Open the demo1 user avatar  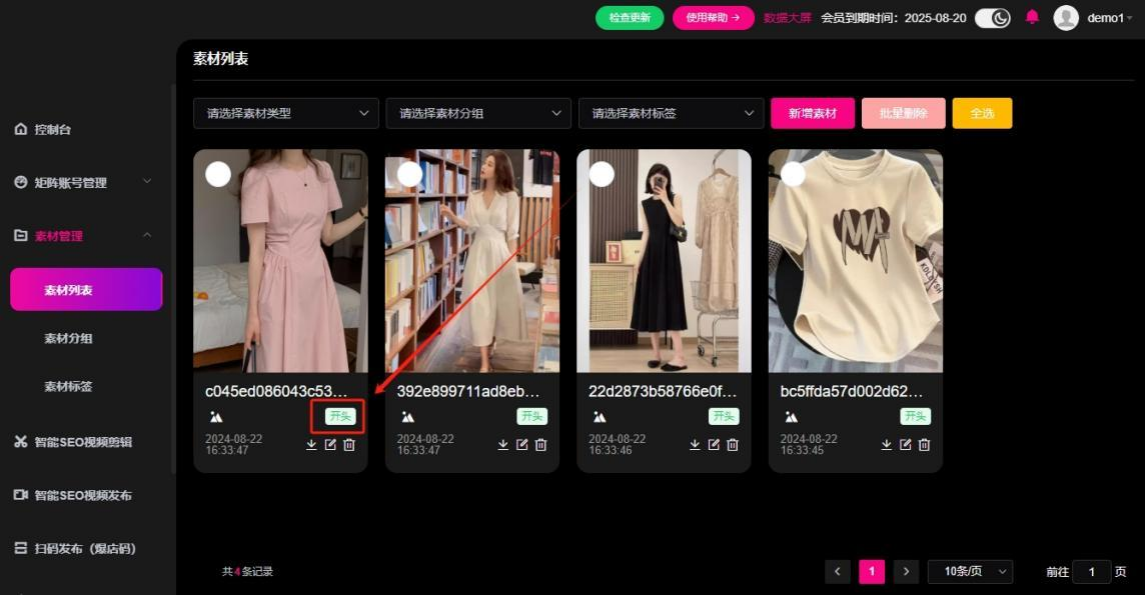[1066, 18]
